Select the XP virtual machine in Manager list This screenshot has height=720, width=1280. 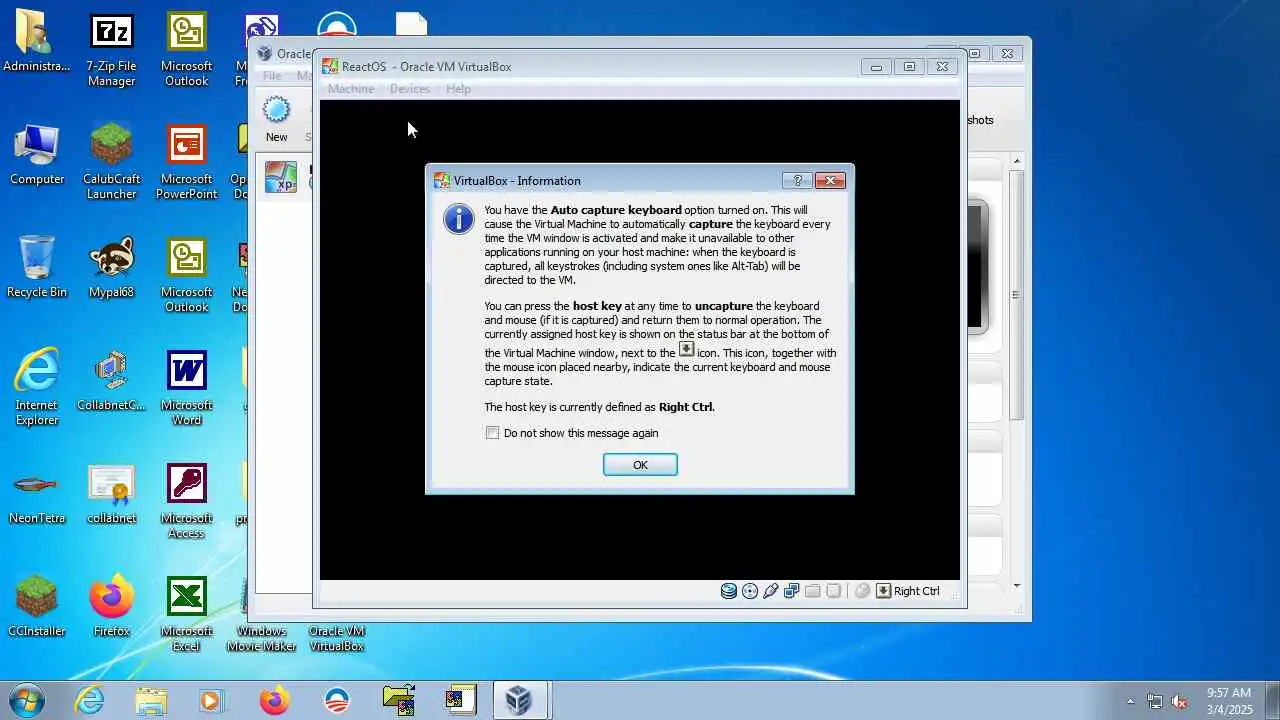pos(285,178)
